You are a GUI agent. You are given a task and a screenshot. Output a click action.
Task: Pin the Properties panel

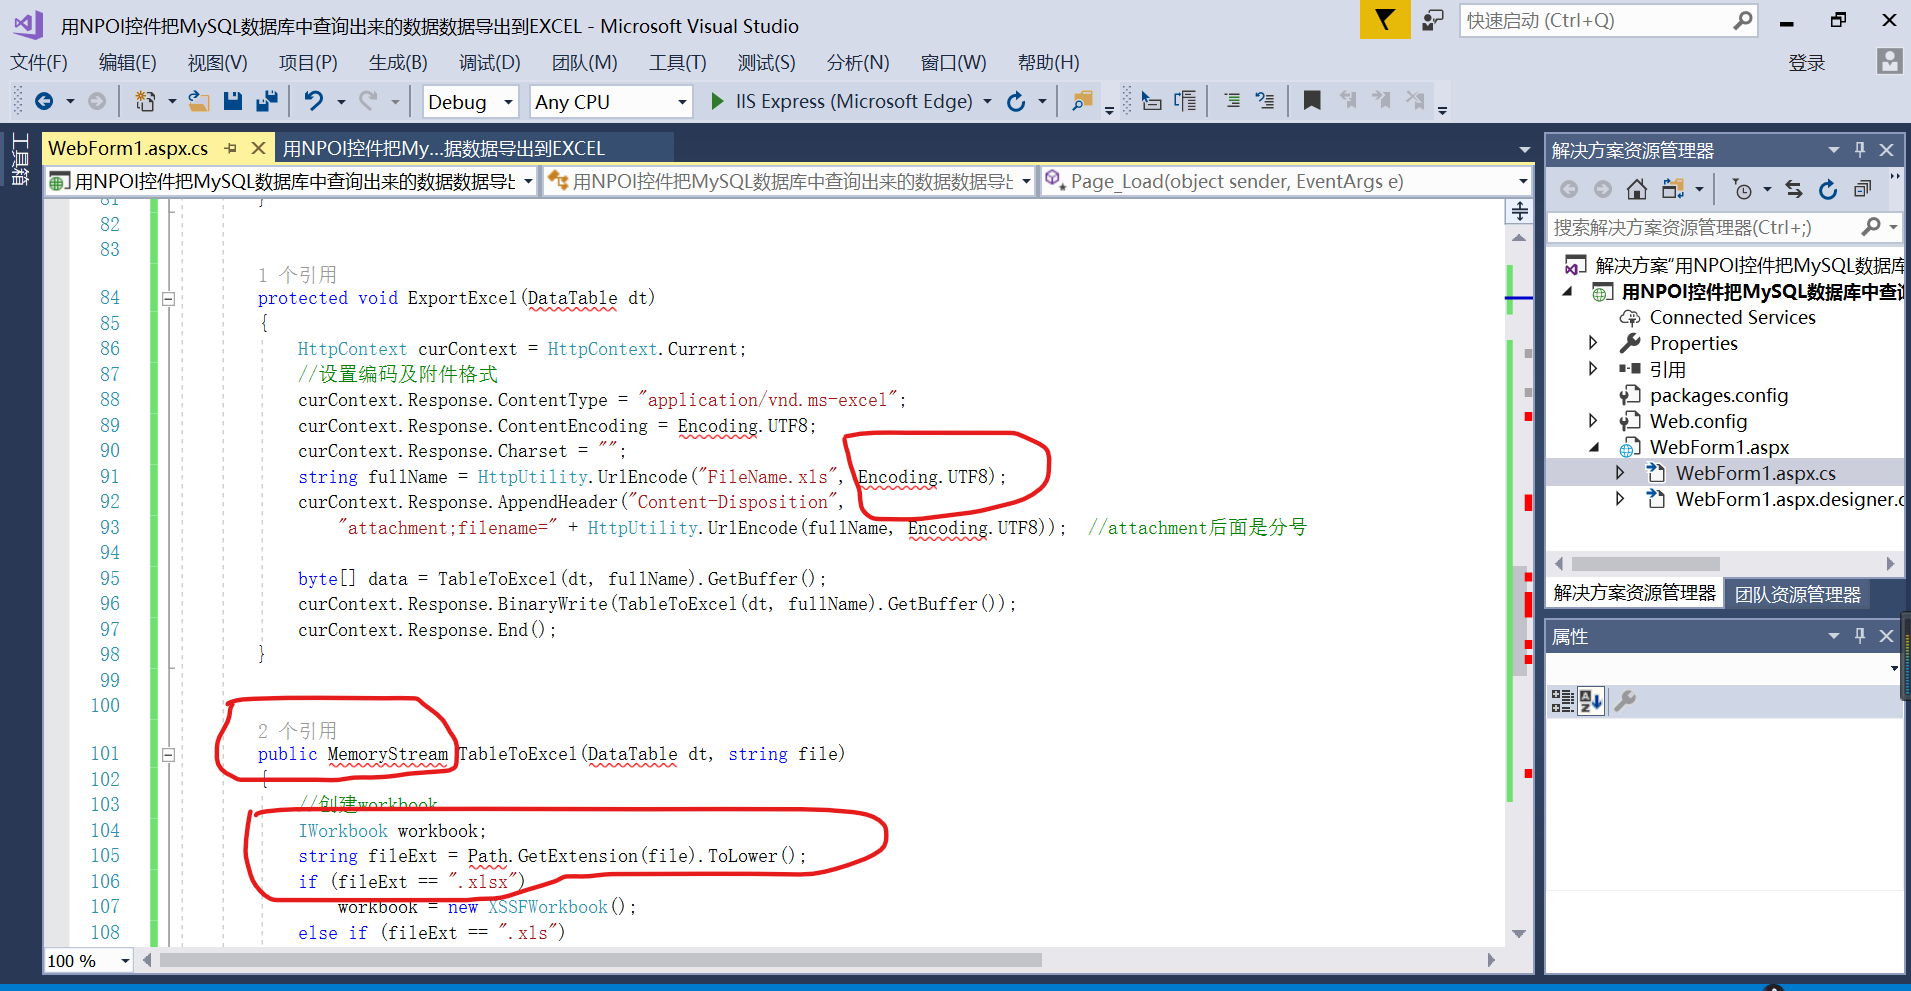tap(1859, 635)
